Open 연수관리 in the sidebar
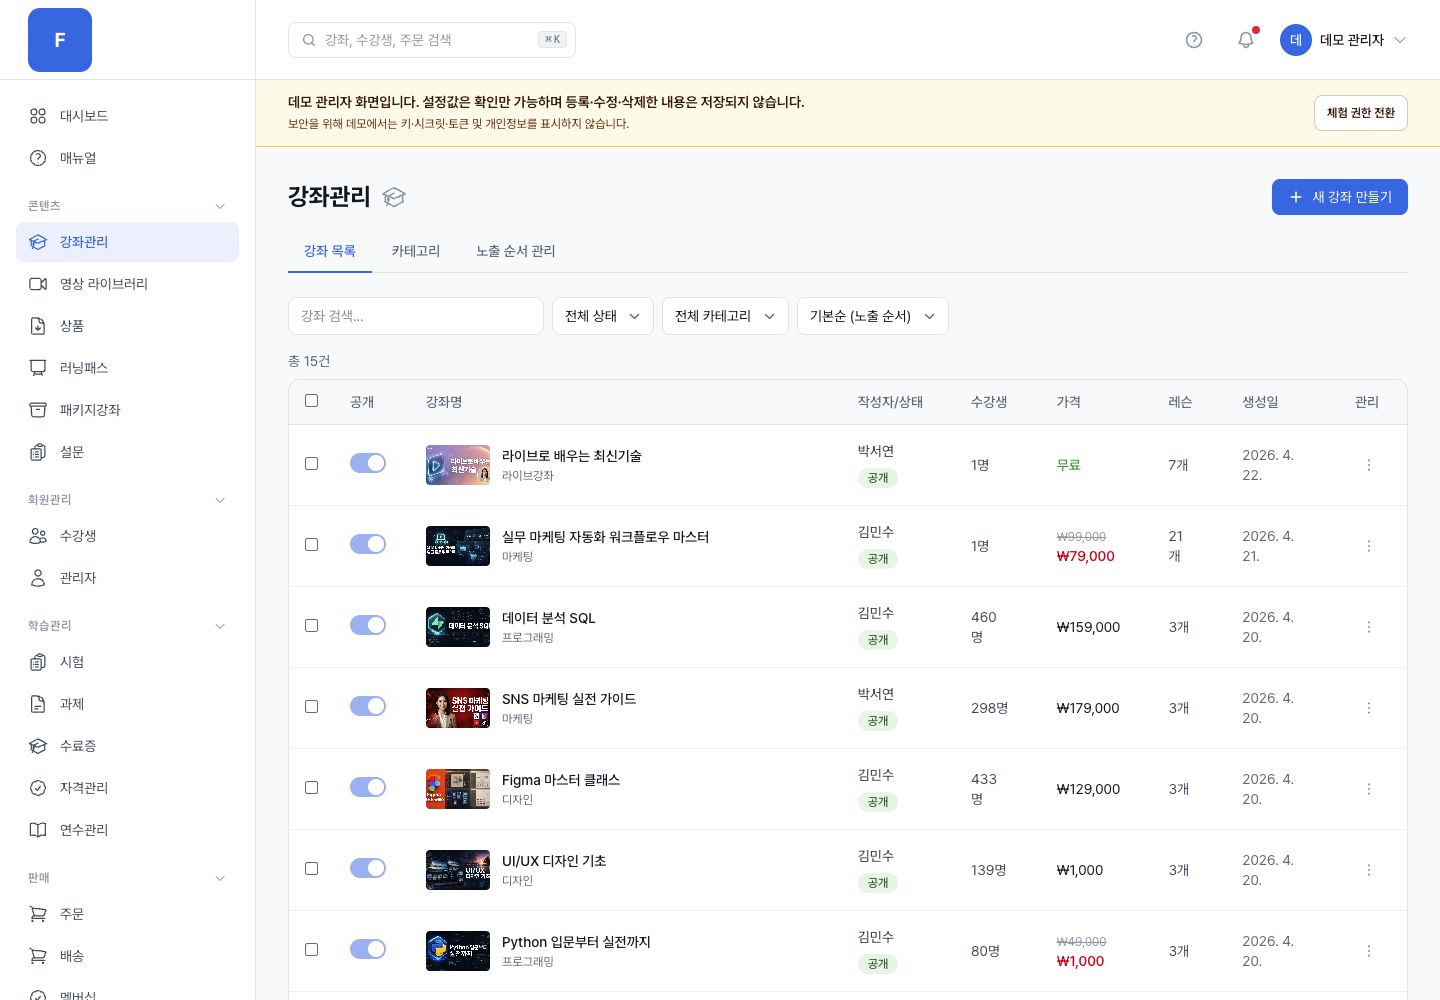Screen dimensions: 1440x1000 [127, 830]
